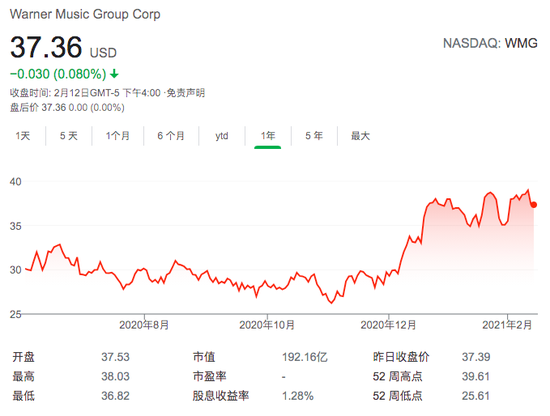Click the 2021年2月 axis label

click(x=507, y=325)
